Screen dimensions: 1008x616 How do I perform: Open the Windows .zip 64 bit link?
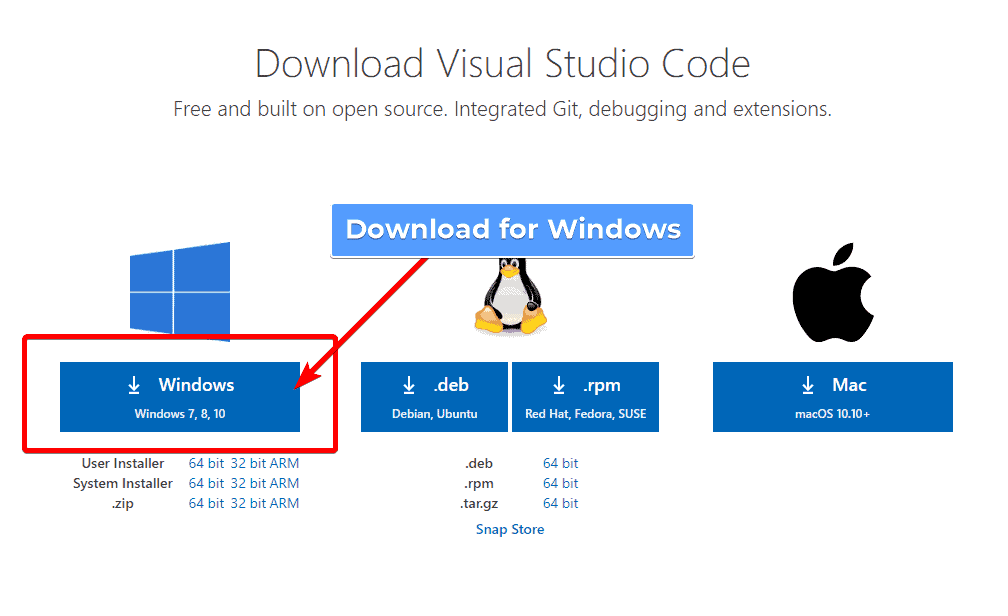point(206,503)
